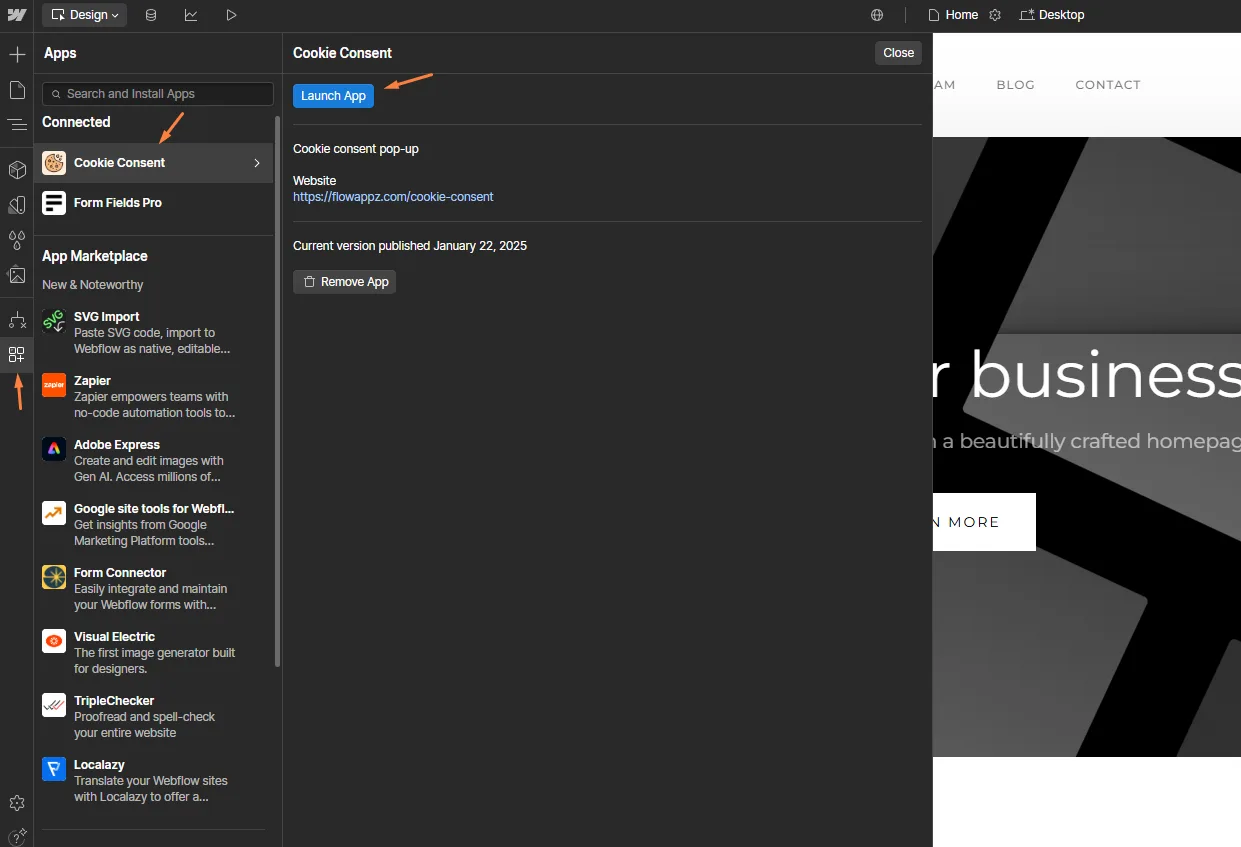This screenshot has width=1241, height=847.
Task: Open the Variables droplets icon
Action: 17,240
